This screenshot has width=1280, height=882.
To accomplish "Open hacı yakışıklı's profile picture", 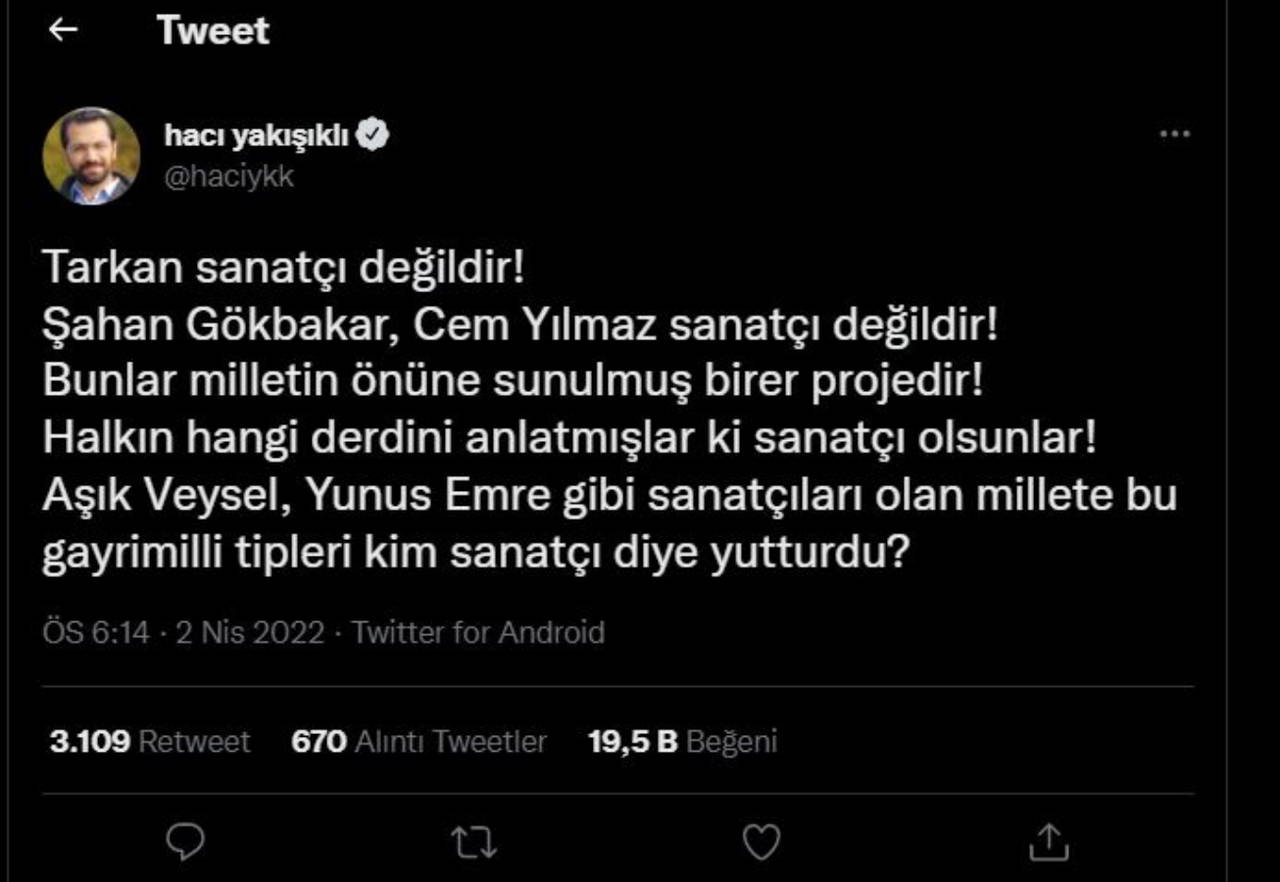I will pyautogui.click(x=91, y=156).
